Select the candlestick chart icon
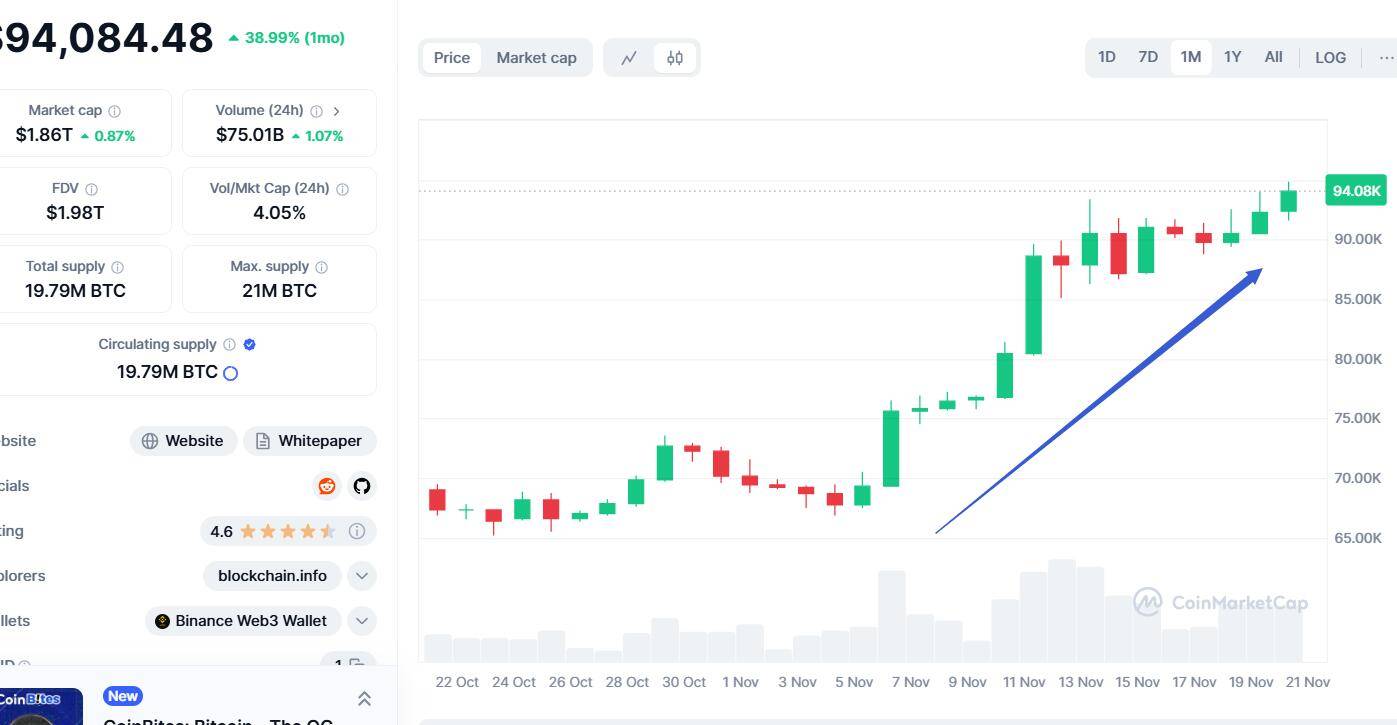1397x725 pixels. 674,57
